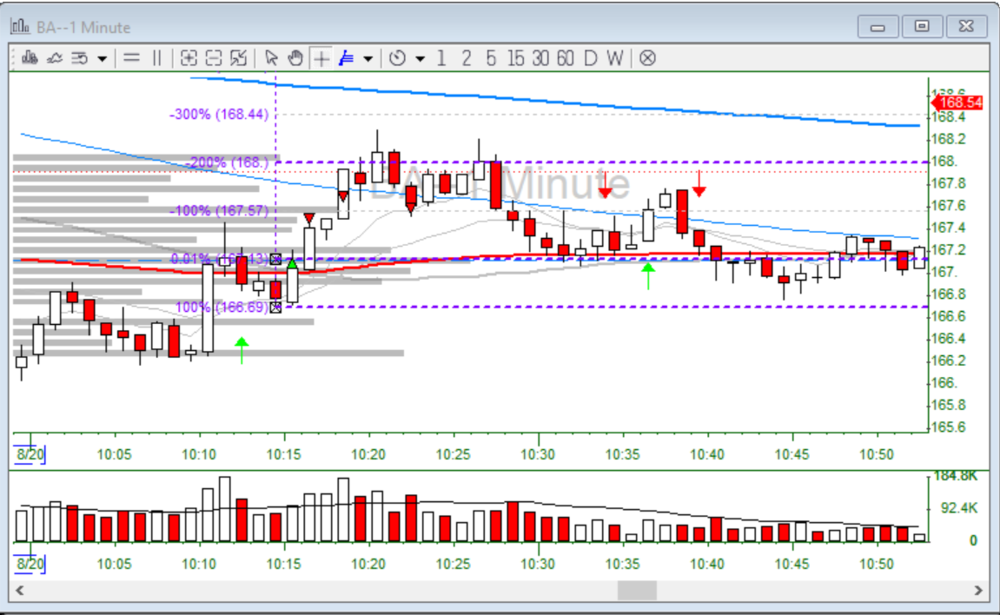1000x615 pixels.
Task: Click the red 168.54 price marker
Action: pos(961,102)
